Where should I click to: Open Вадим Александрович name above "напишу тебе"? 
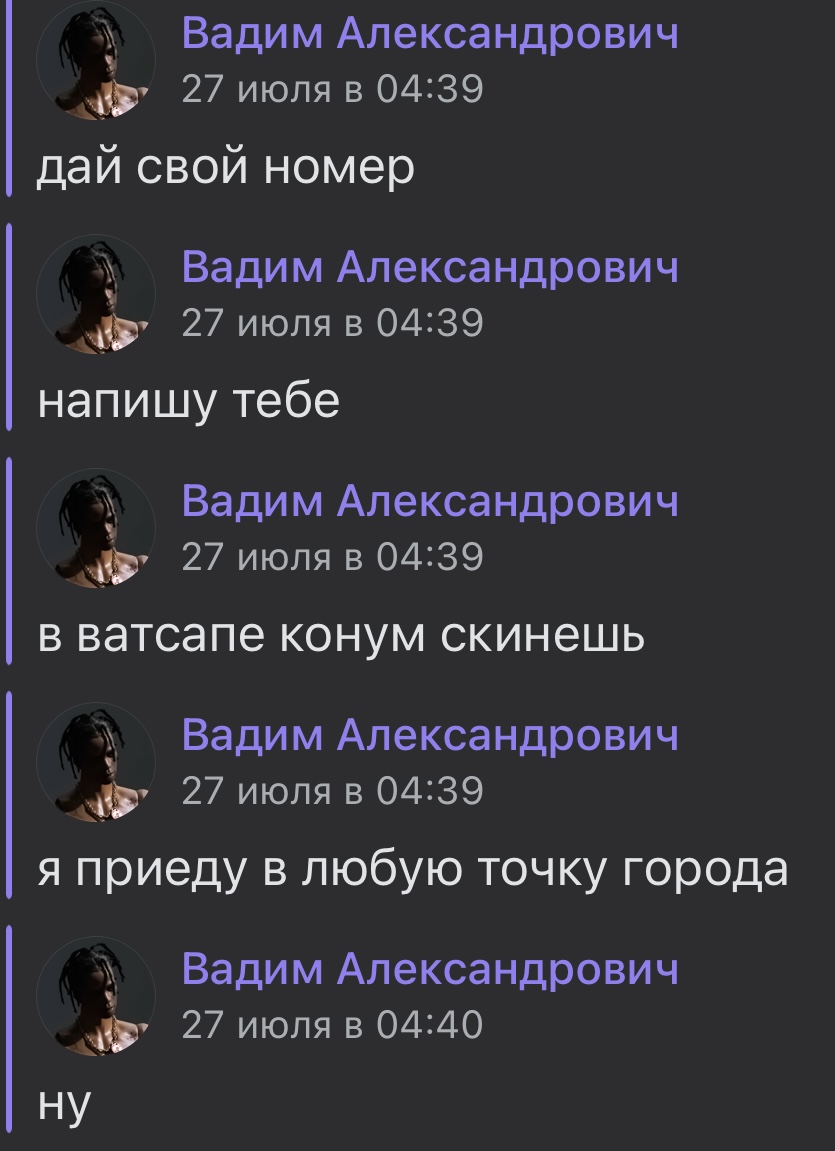pyautogui.click(x=430, y=266)
